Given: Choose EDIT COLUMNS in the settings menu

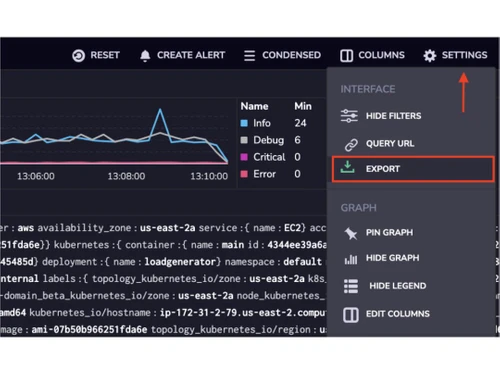Looking at the screenshot, I should pyautogui.click(x=398, y=314).
